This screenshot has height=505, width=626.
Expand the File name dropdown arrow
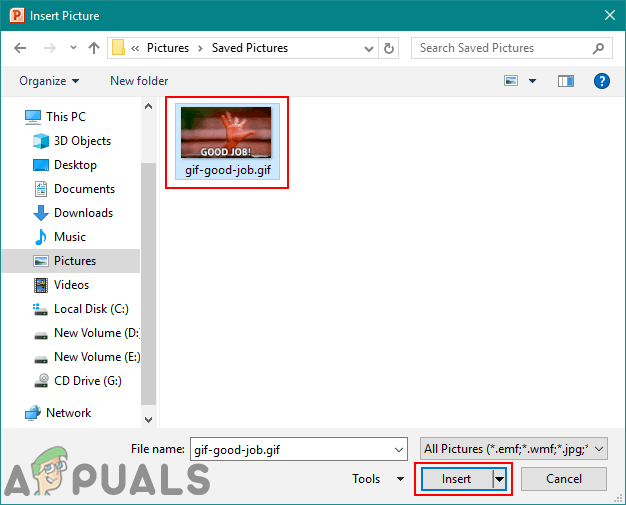pos(398,450)
